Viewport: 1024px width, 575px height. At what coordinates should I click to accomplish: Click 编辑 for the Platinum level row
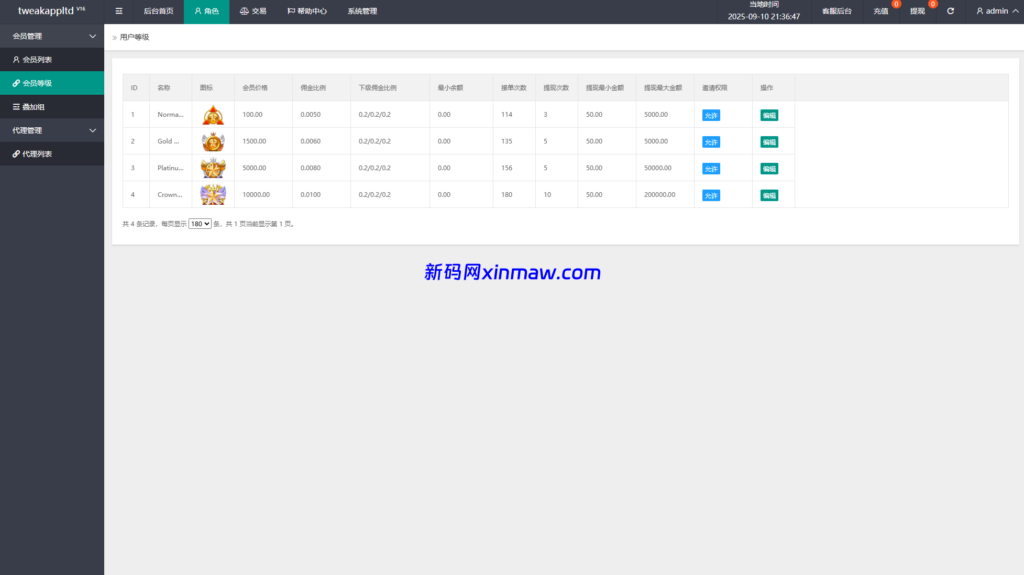point(769,169)
